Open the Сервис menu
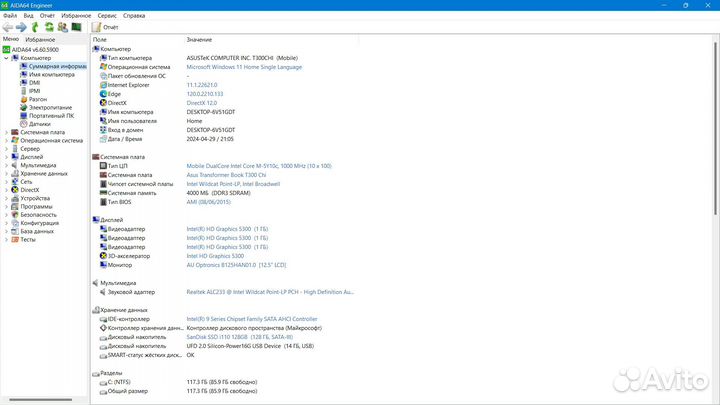This screenshot has width=720, height=405. tap(106, 16)
